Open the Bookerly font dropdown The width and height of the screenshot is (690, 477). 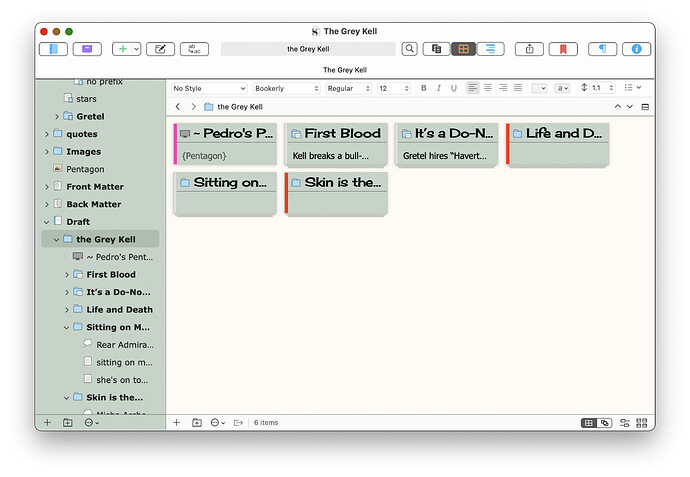[286, 88]
